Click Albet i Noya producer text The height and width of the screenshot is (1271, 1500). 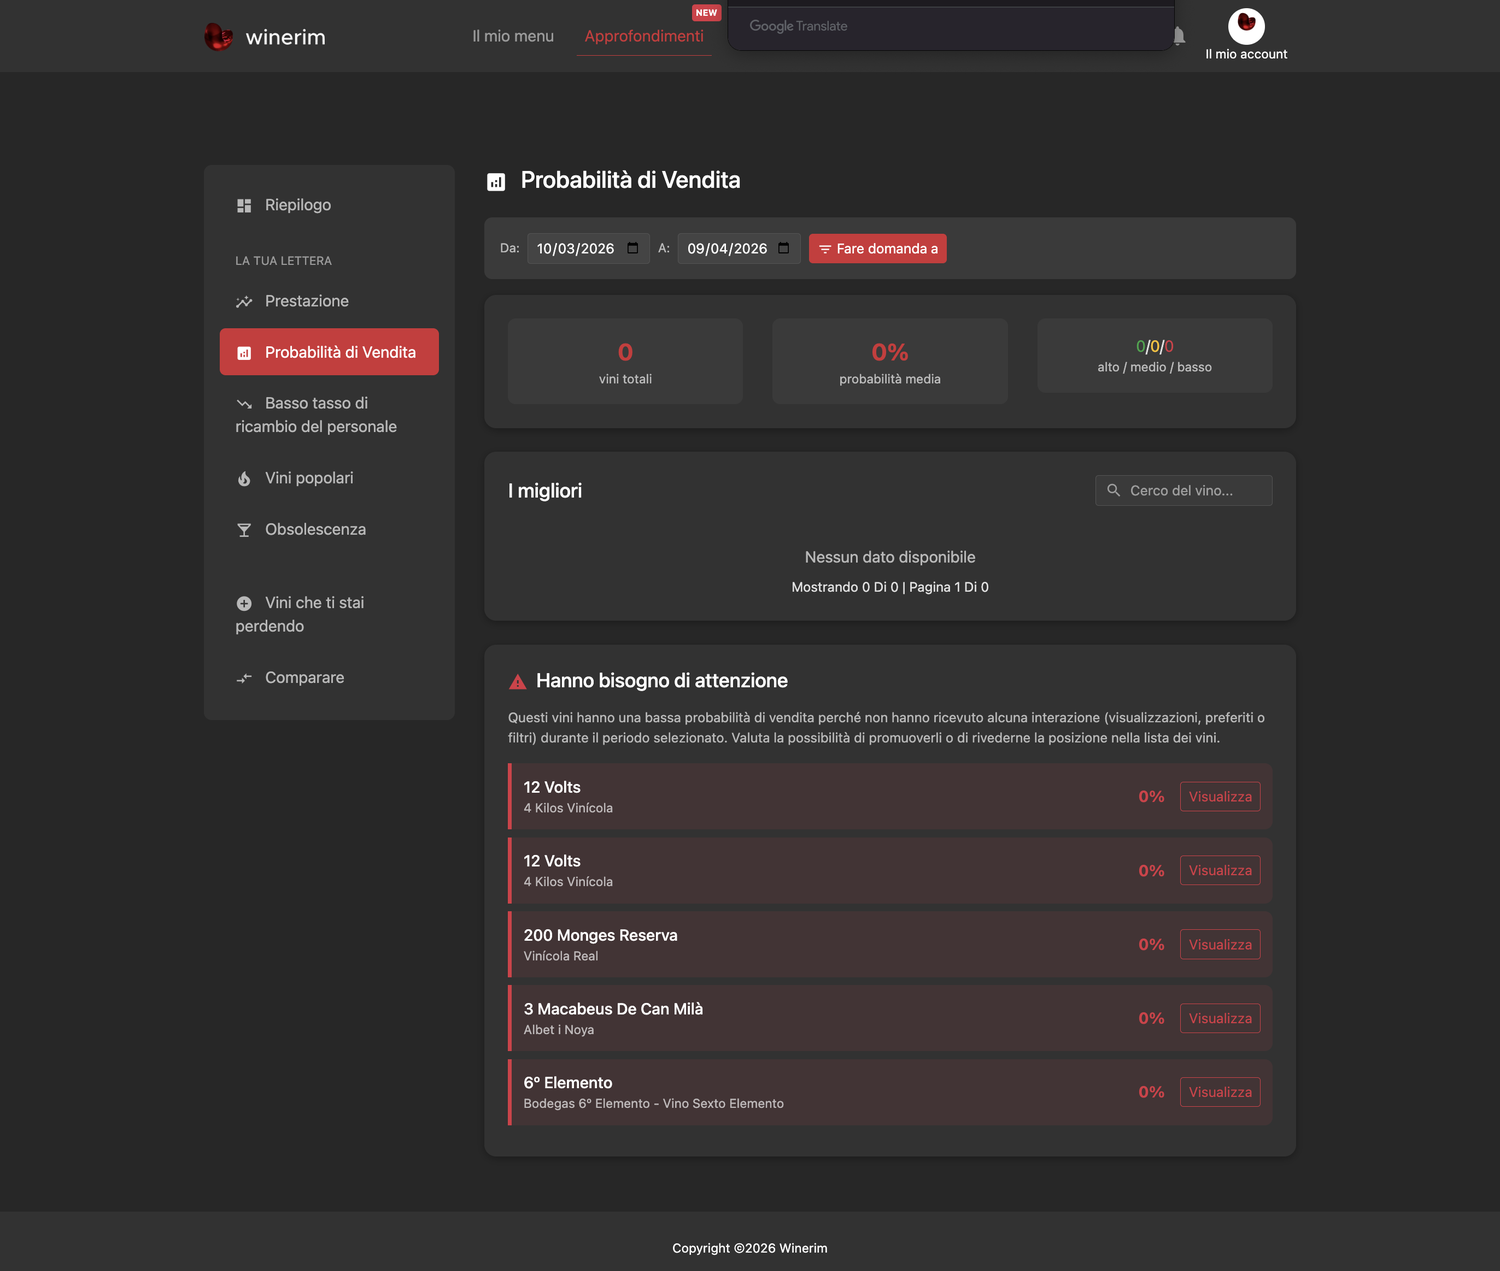559,1031
